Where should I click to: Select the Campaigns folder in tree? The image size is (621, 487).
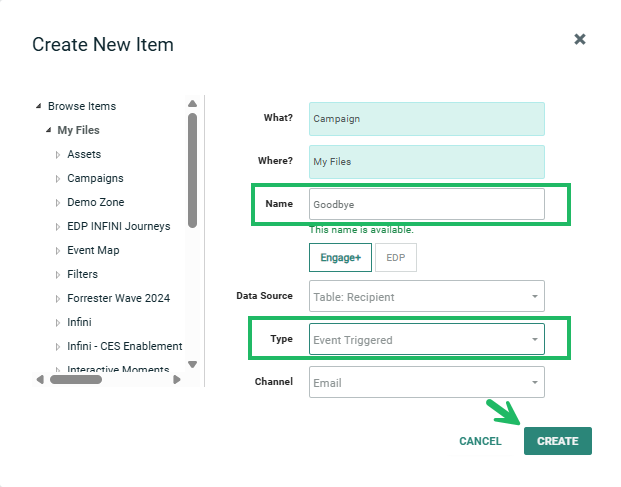click(95, 178)
